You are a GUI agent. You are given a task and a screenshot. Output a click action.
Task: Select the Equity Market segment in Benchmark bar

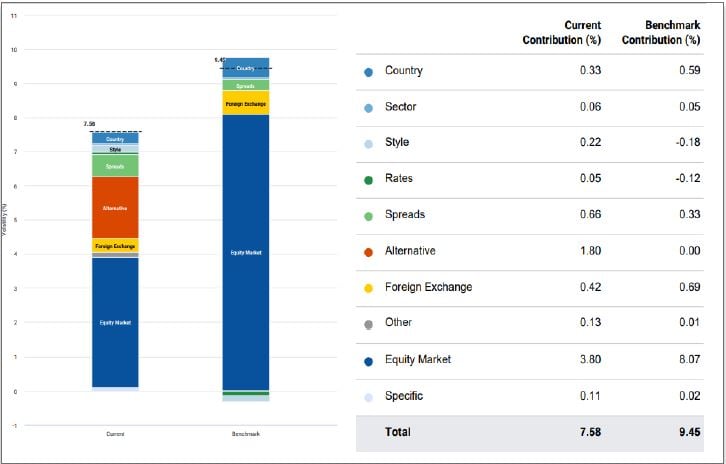(x=245, y=252)
